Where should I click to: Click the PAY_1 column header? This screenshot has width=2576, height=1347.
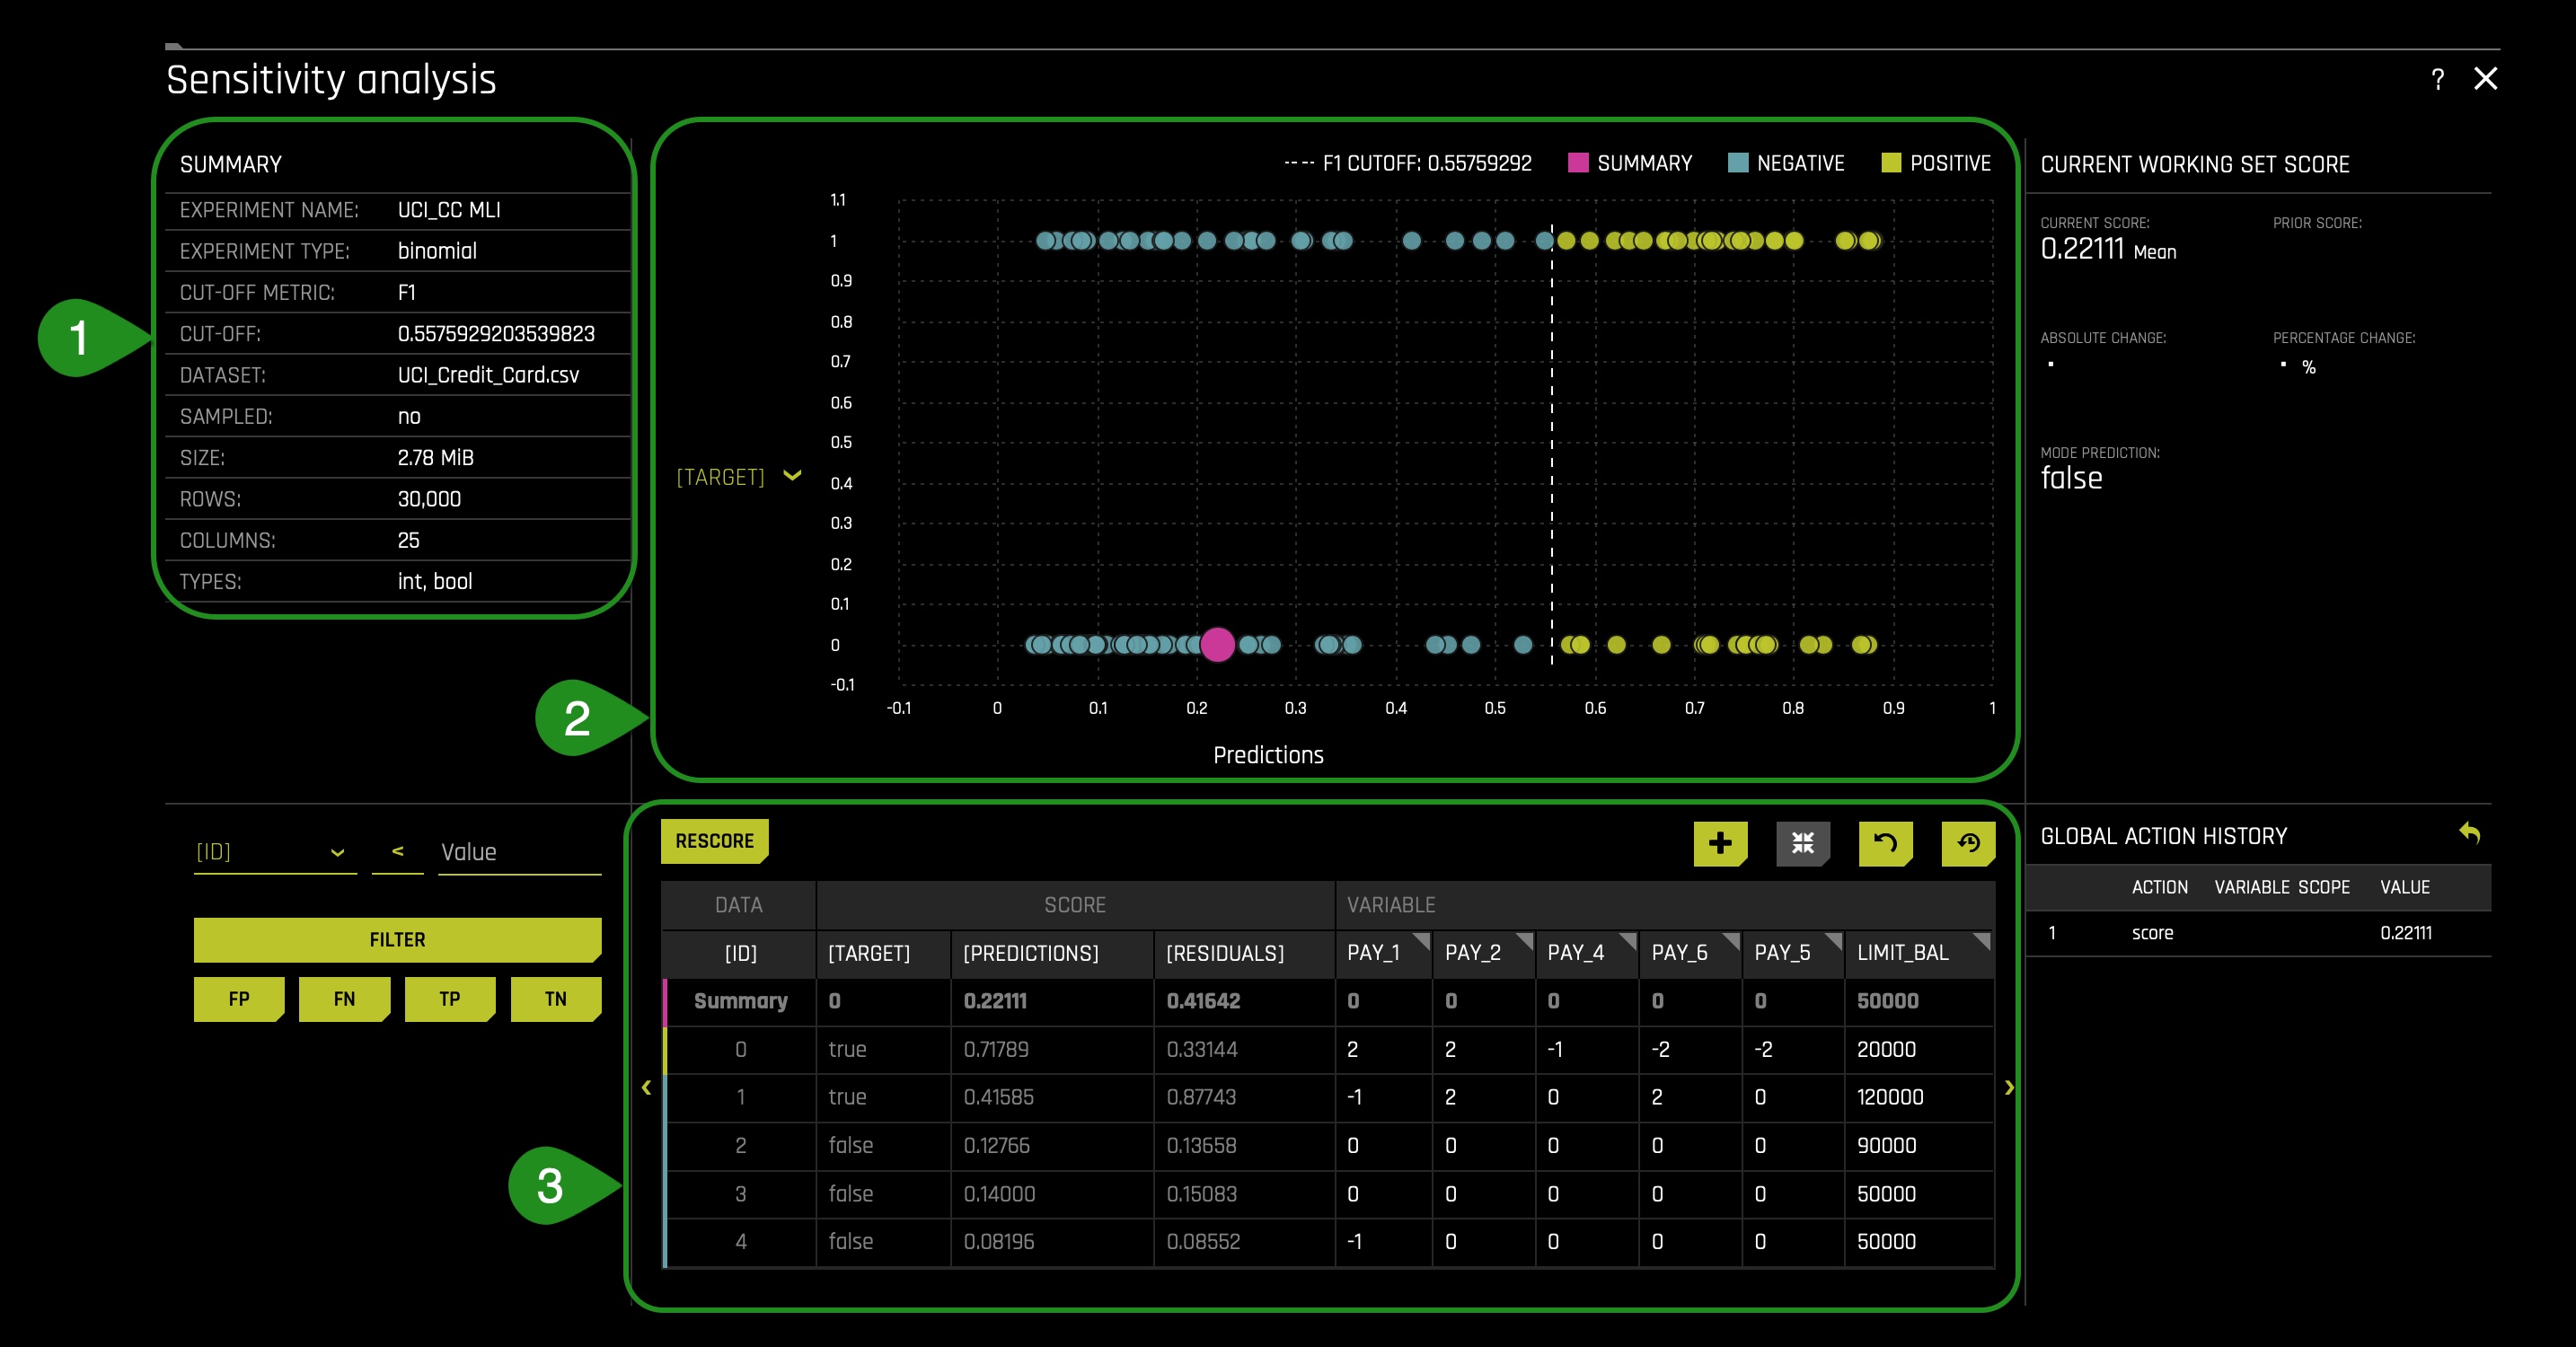1383,953
